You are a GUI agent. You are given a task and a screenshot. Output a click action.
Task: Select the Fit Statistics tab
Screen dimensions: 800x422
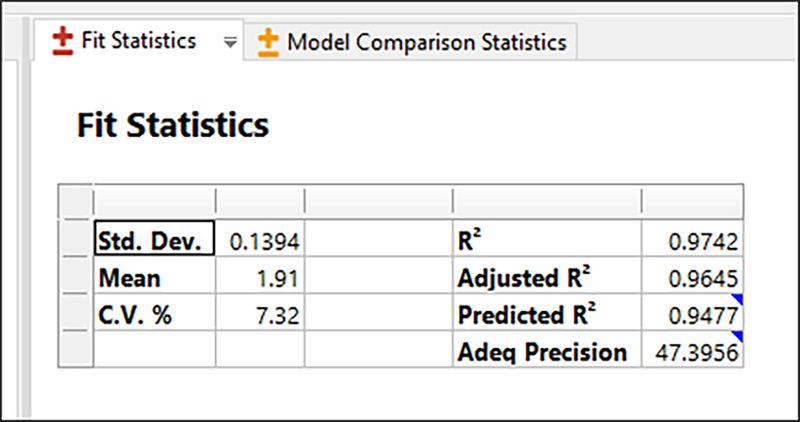click(138, 42)
